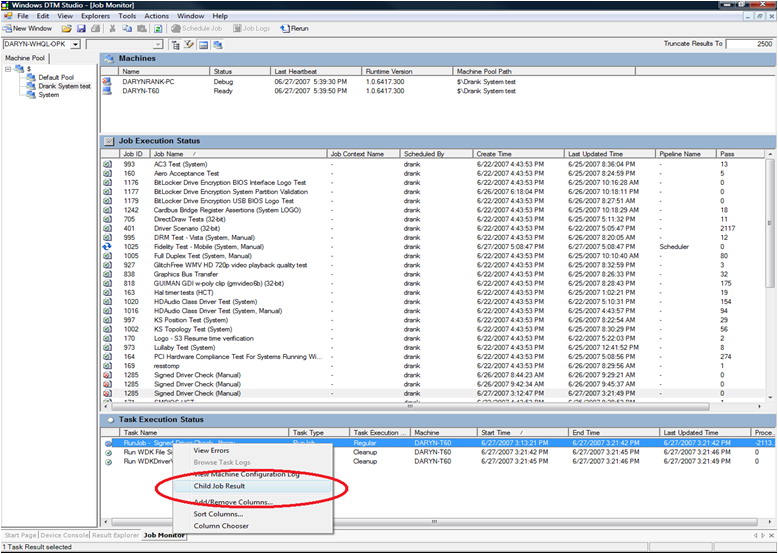Select System pool in the tree
This screenshot has width=778, height=554.
click(x=49, y=95)
